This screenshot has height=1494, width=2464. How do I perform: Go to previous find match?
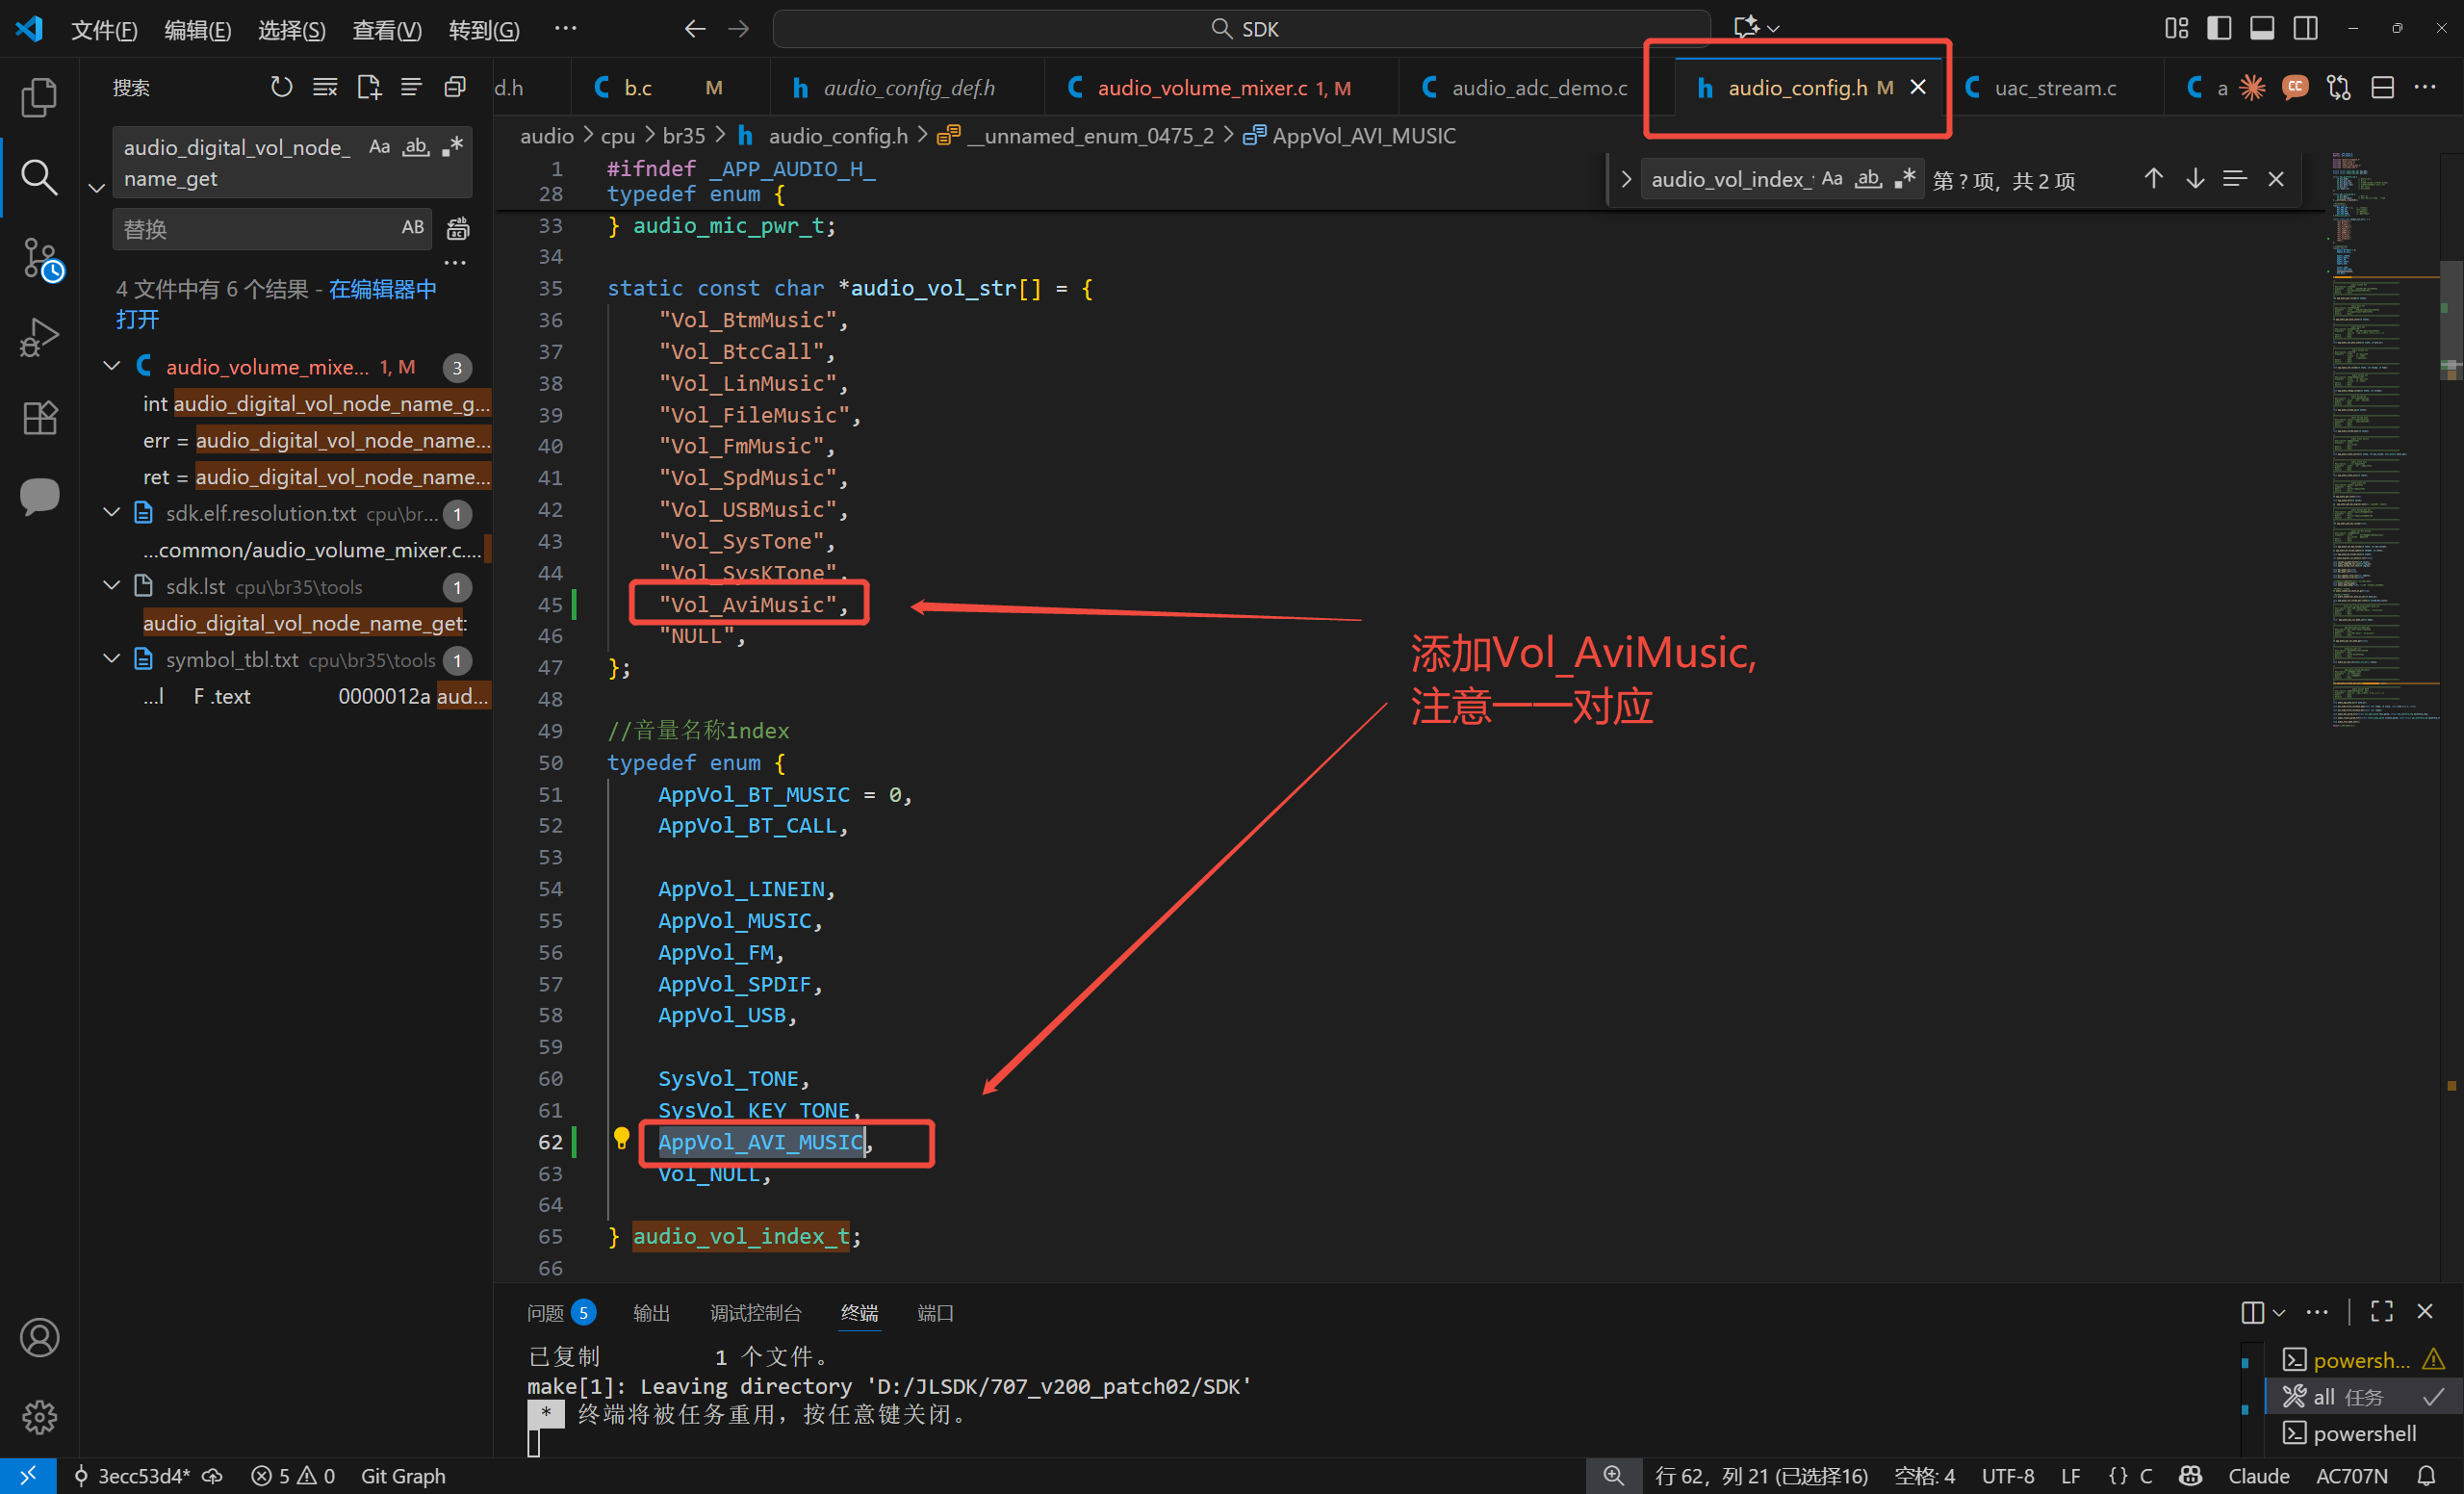(x=2153, y=179)
